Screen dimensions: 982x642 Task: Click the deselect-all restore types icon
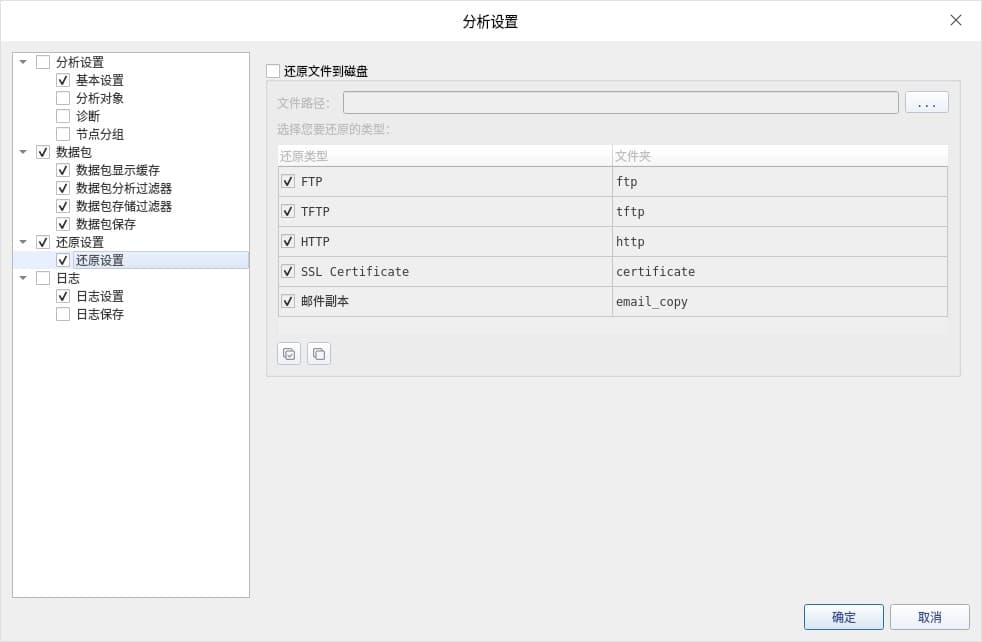pos(319,354)
